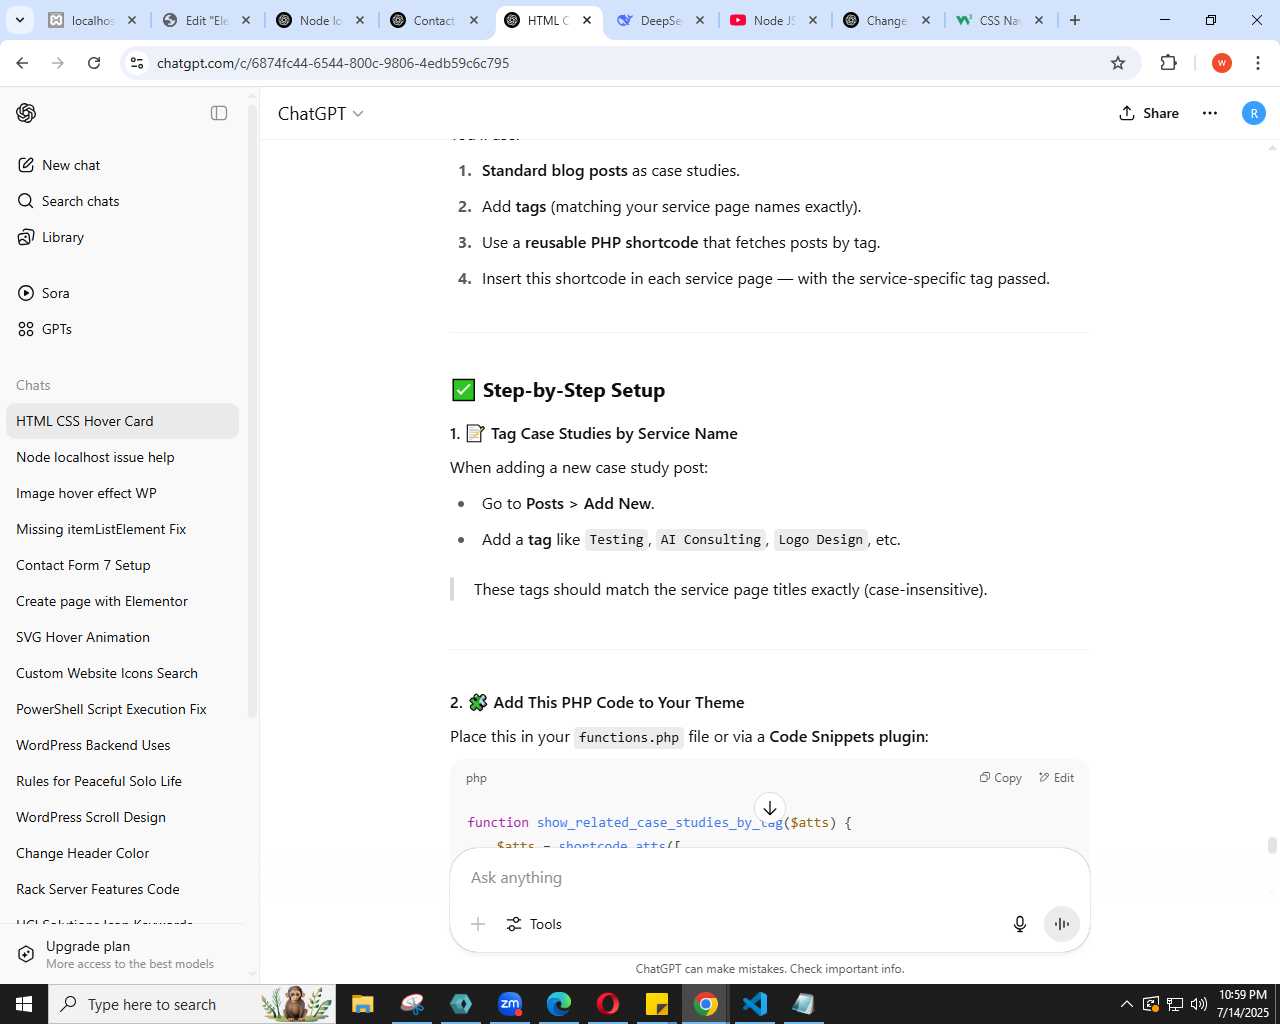Viewport: 1280px width, 1024px height.
Task: Open the Image hover effect WP chat
Action: (x=122, y=493)
